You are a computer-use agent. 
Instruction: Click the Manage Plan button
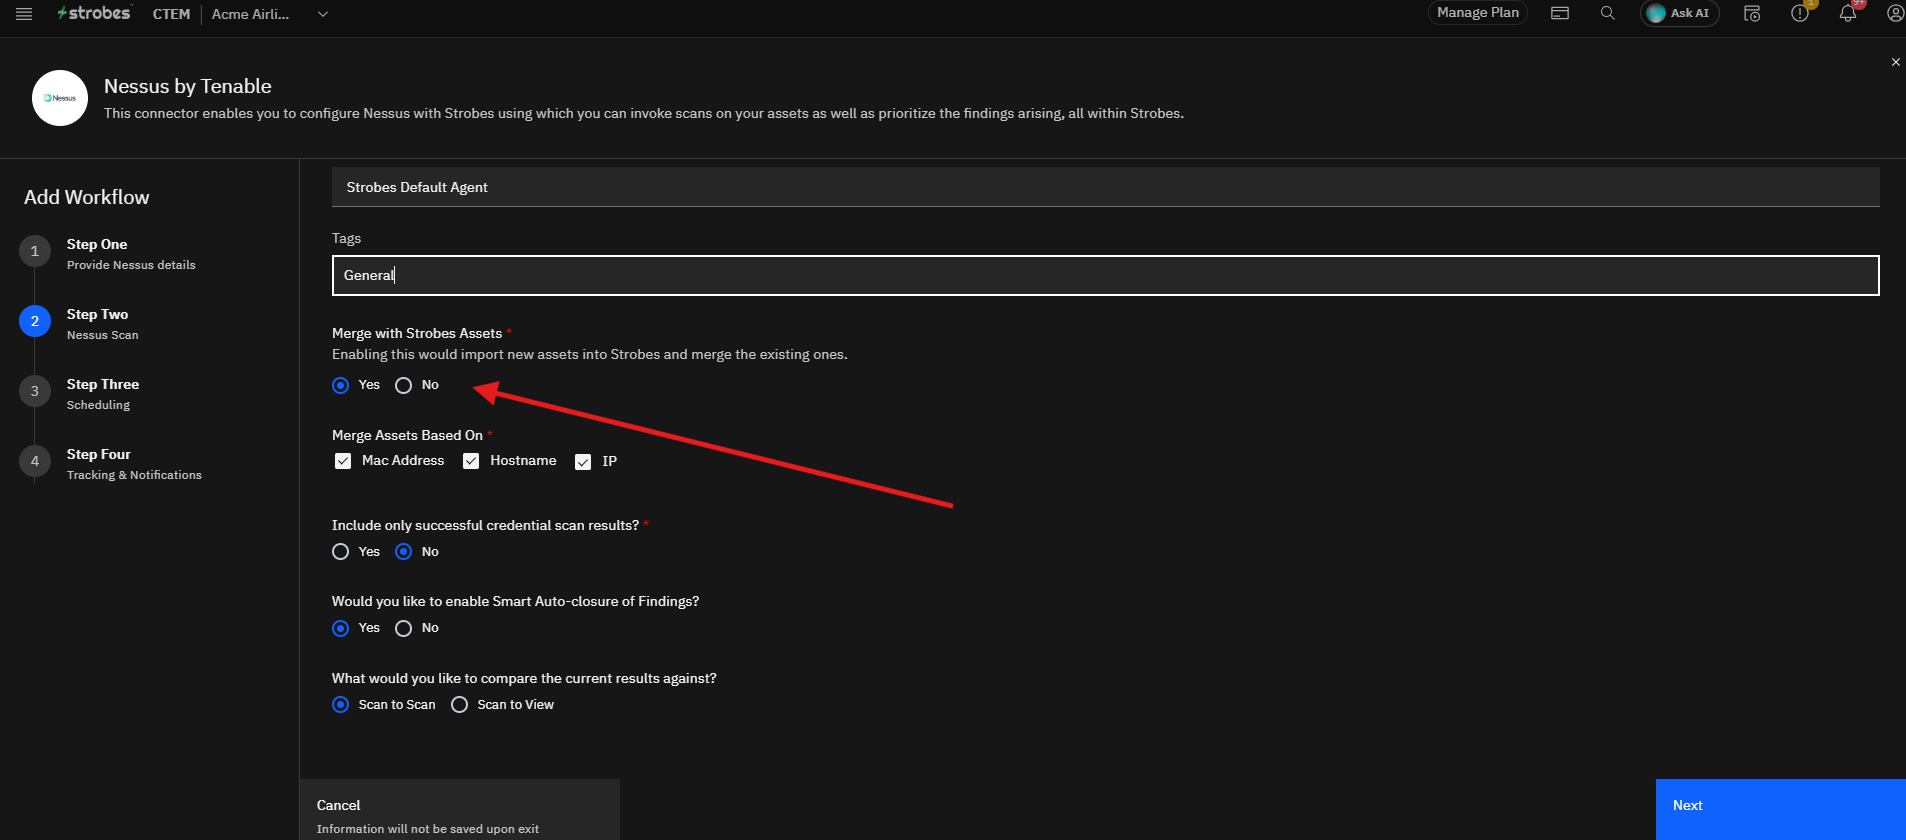tap(1478, 13)
